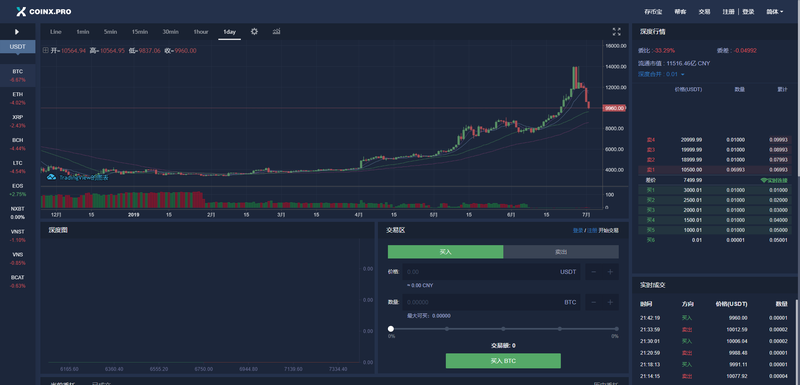Viewport: 800px width, 385px height.
Task: Click the login link in the header
Action: [748, 12]
